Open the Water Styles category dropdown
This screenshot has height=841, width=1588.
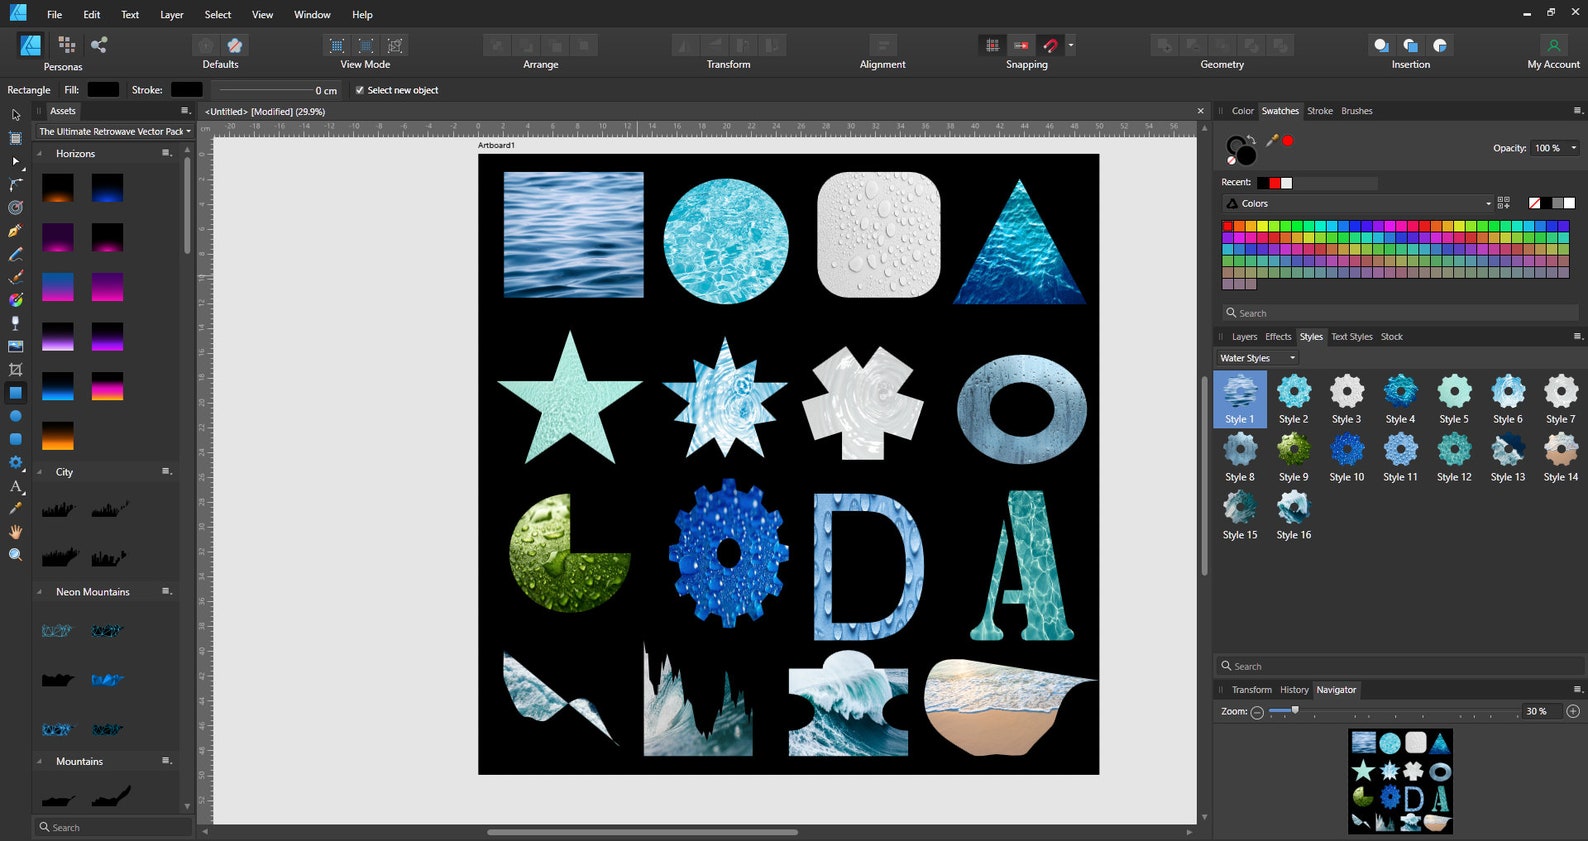pyautogui.click(x=1257, y=358)
